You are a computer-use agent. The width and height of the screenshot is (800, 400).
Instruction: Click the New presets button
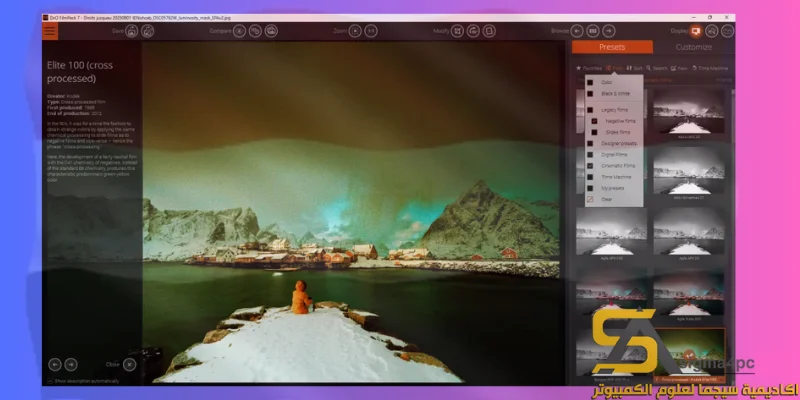coord(679,68)
